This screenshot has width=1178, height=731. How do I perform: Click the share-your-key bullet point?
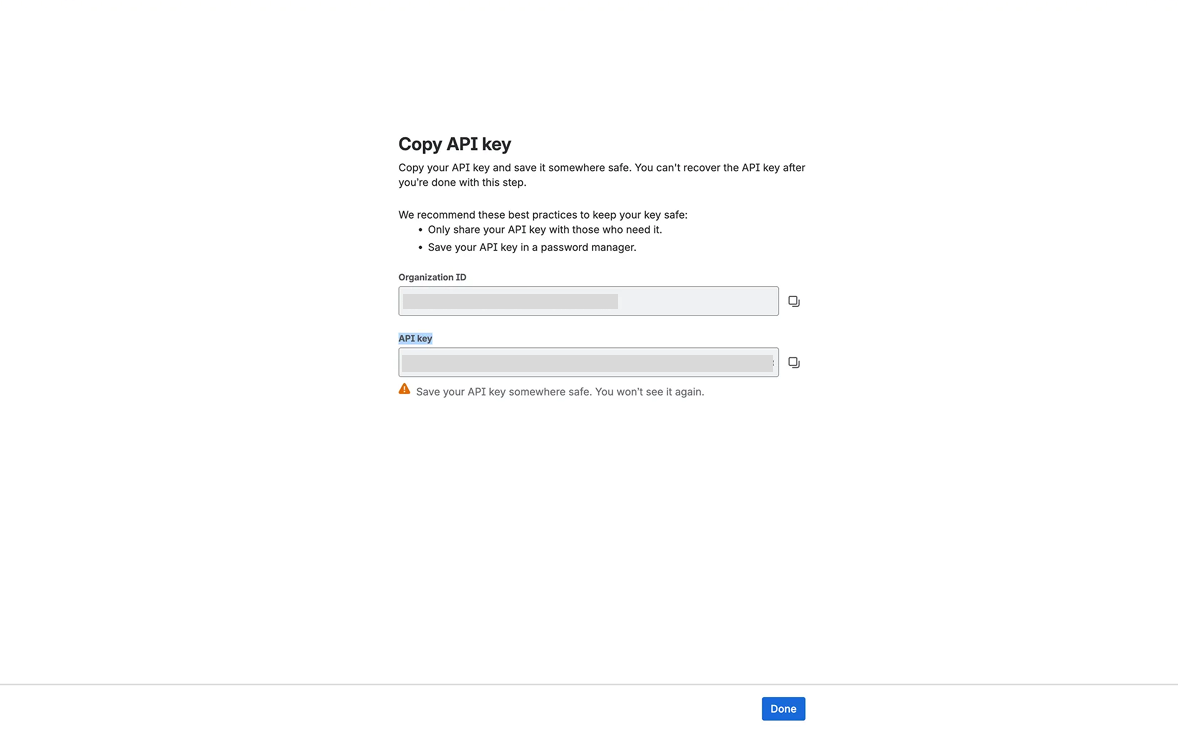544,229
